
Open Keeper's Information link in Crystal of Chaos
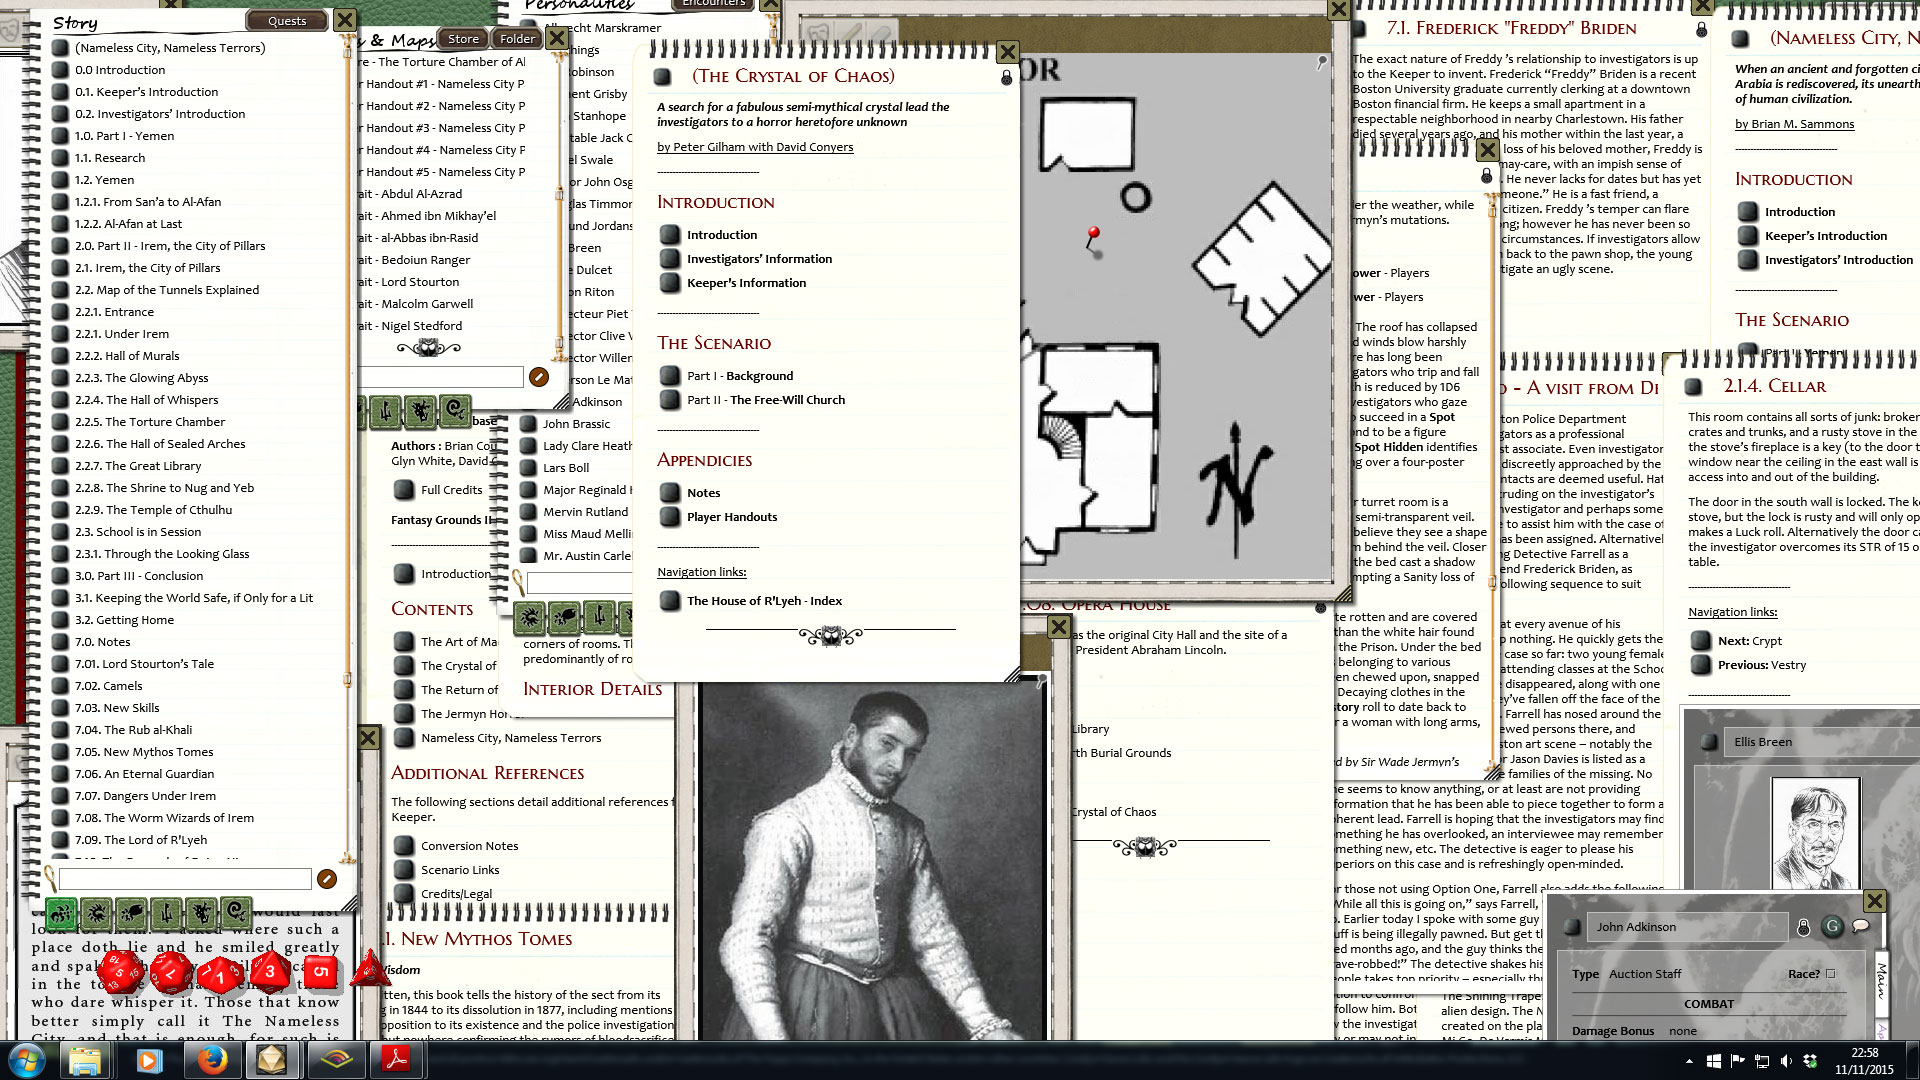[x=746, y=283]
